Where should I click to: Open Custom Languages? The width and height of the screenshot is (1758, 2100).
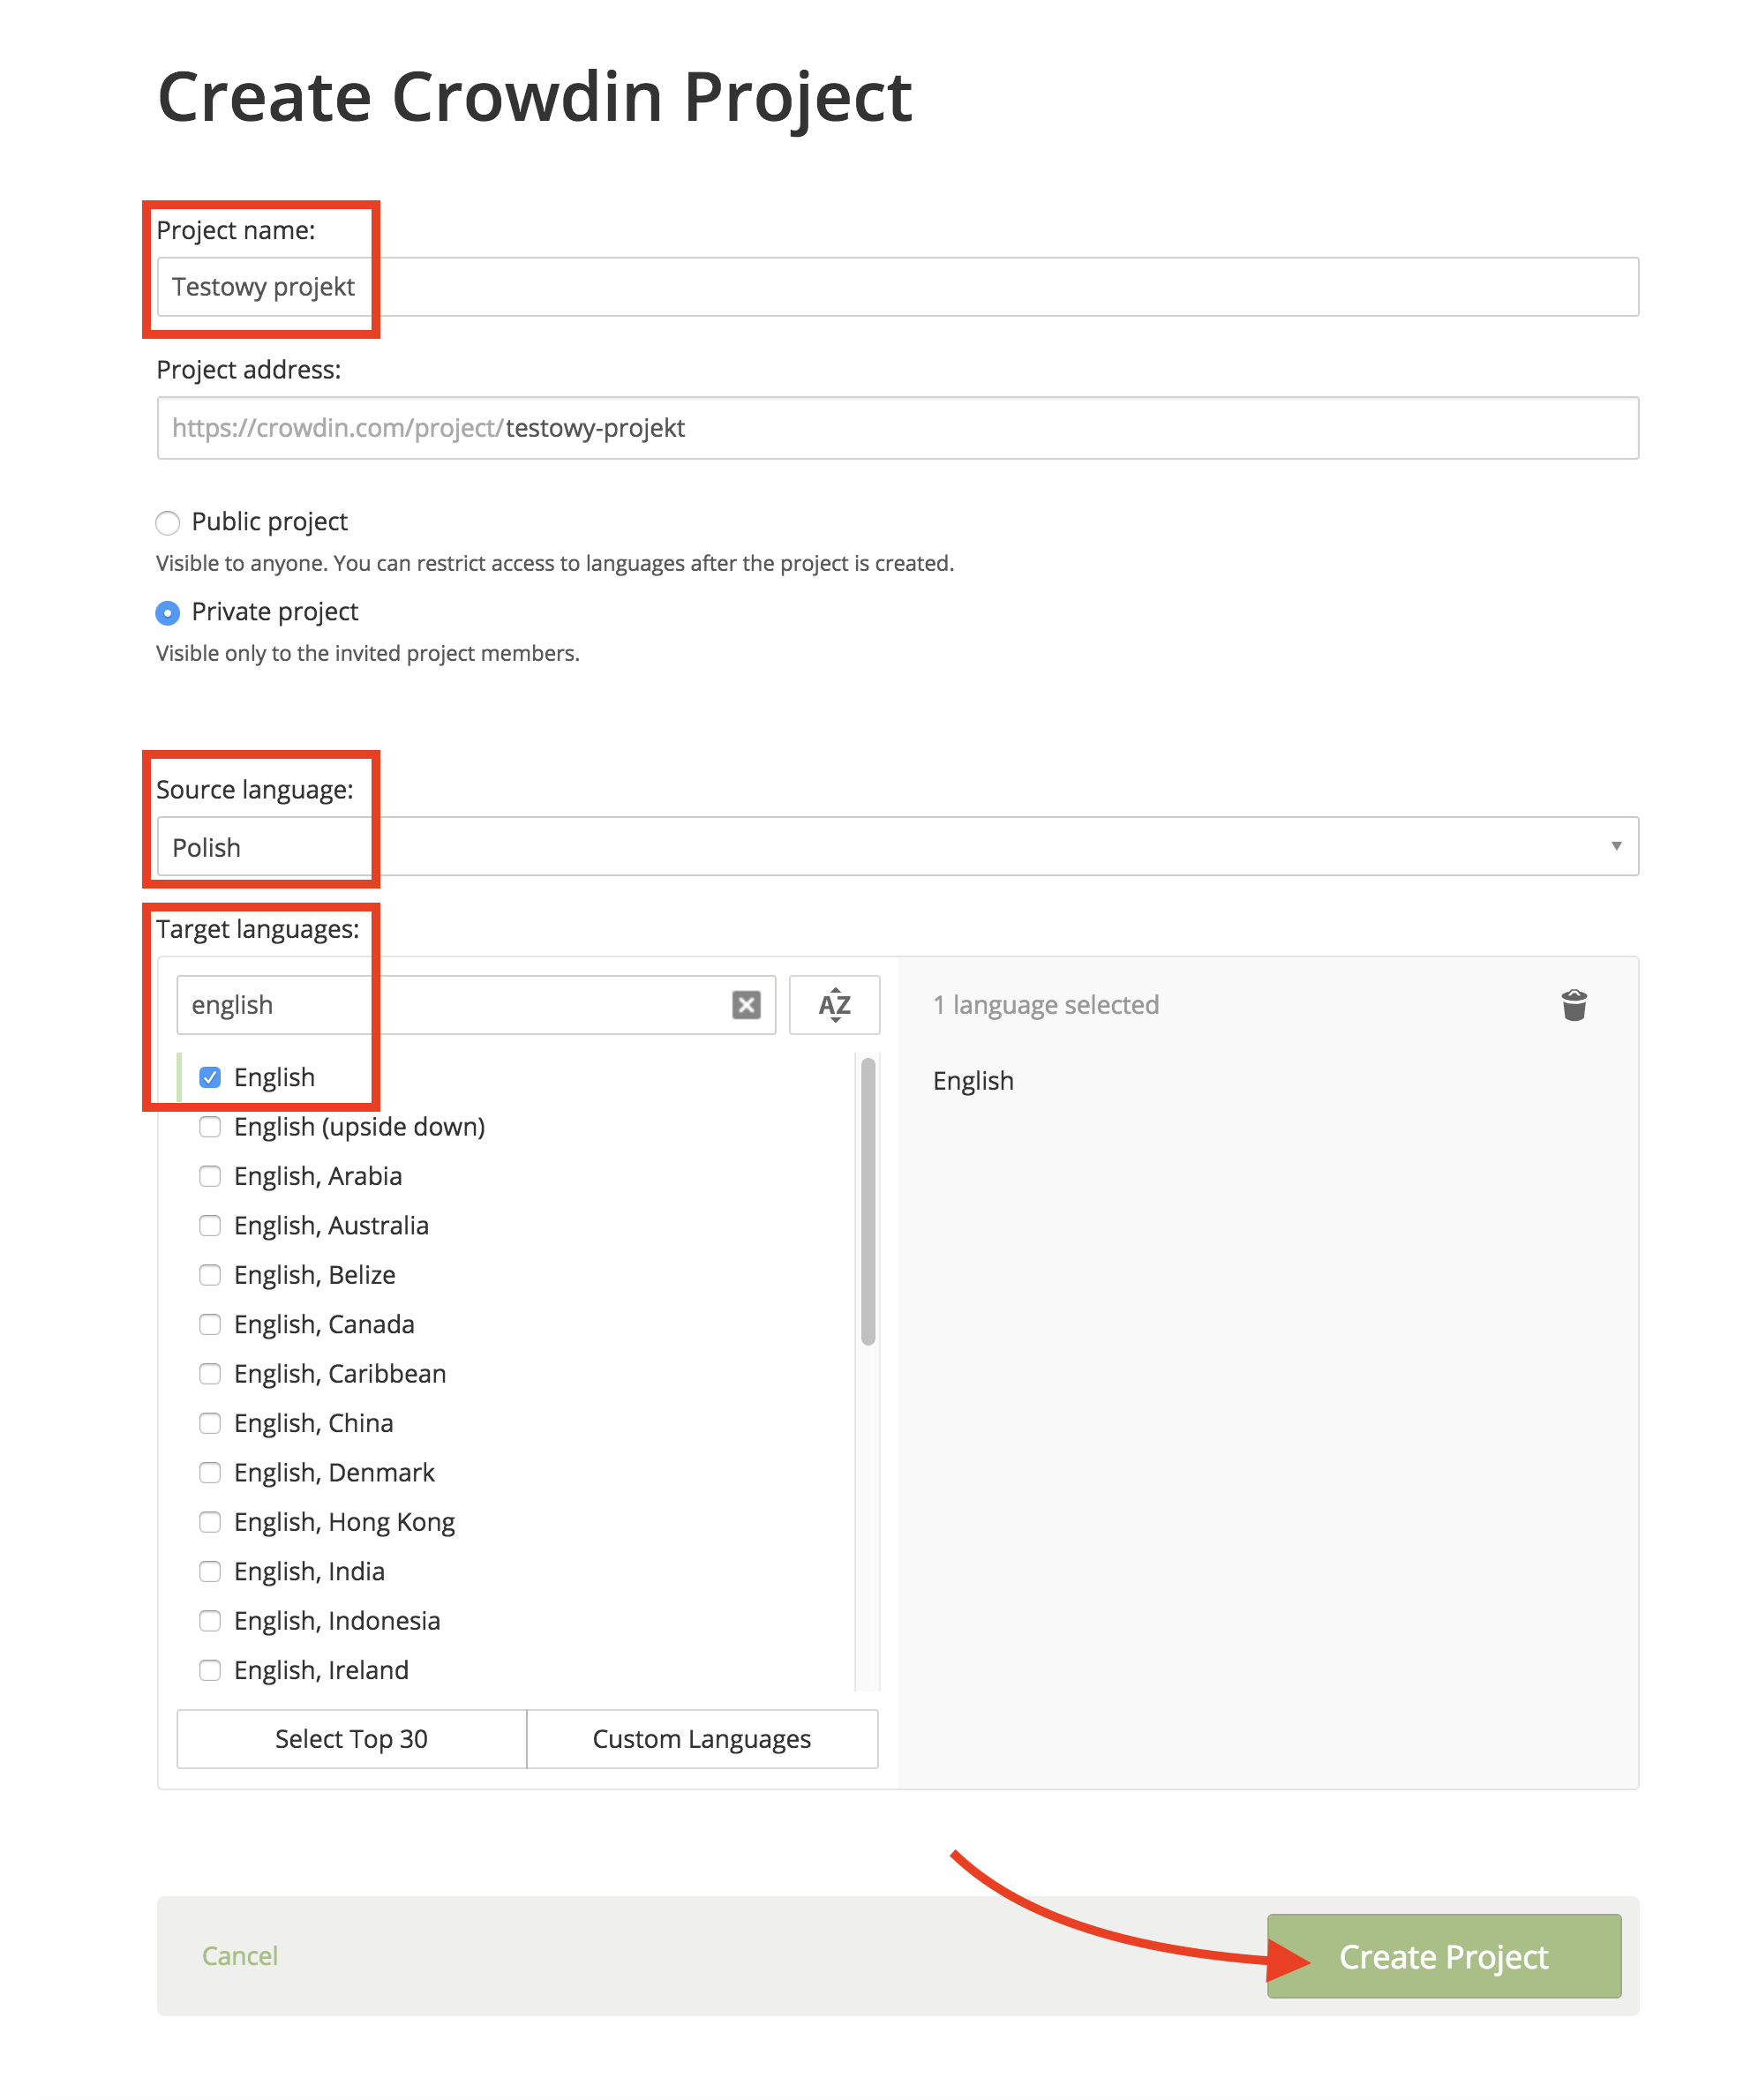click(x=701, y=1738)
